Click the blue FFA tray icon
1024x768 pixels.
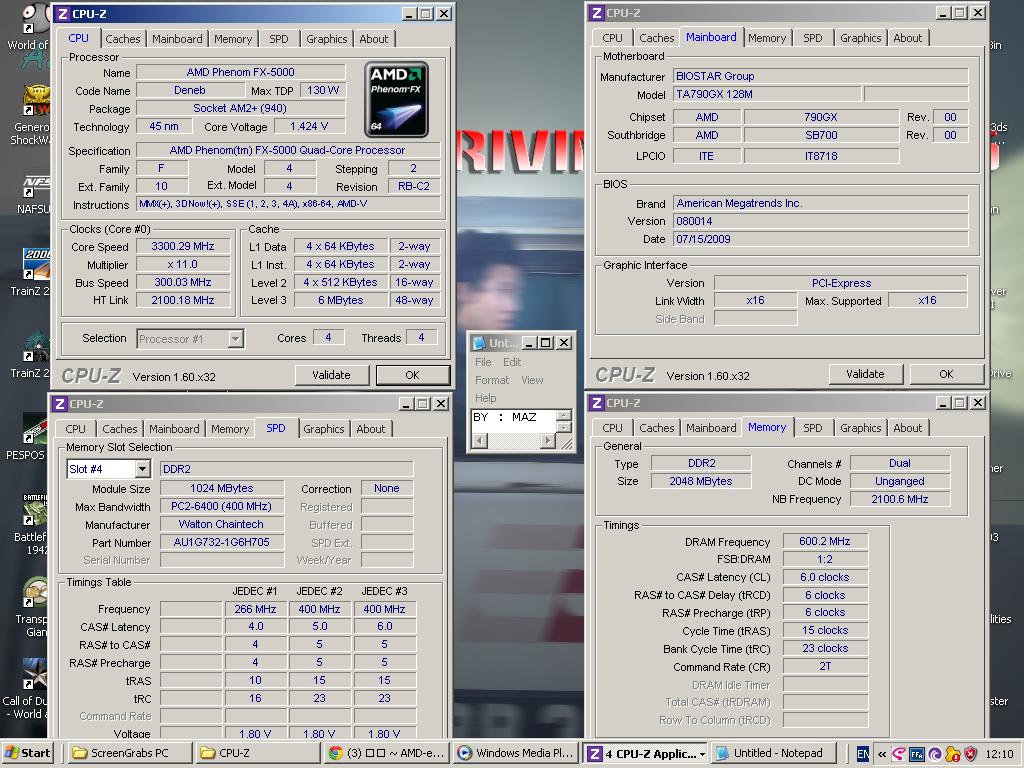(916, 754)
